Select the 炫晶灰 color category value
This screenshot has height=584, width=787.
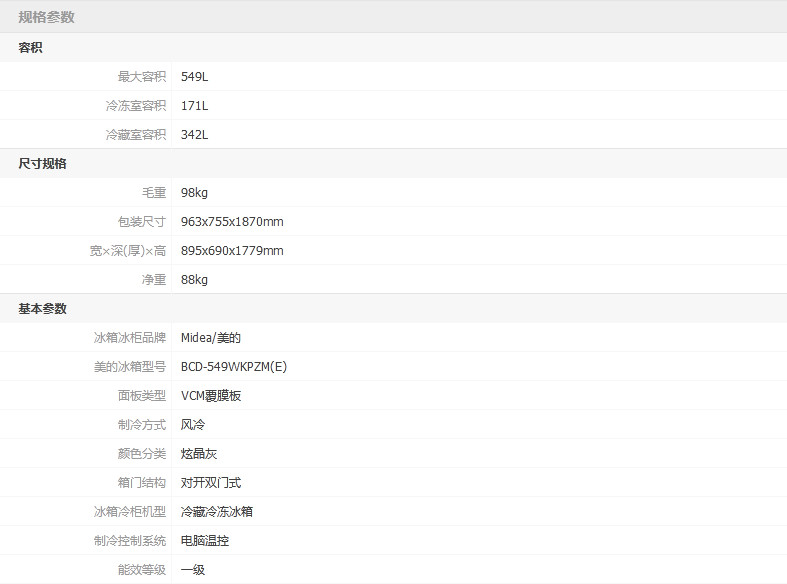pyautogui.click(x=199, y=453)
